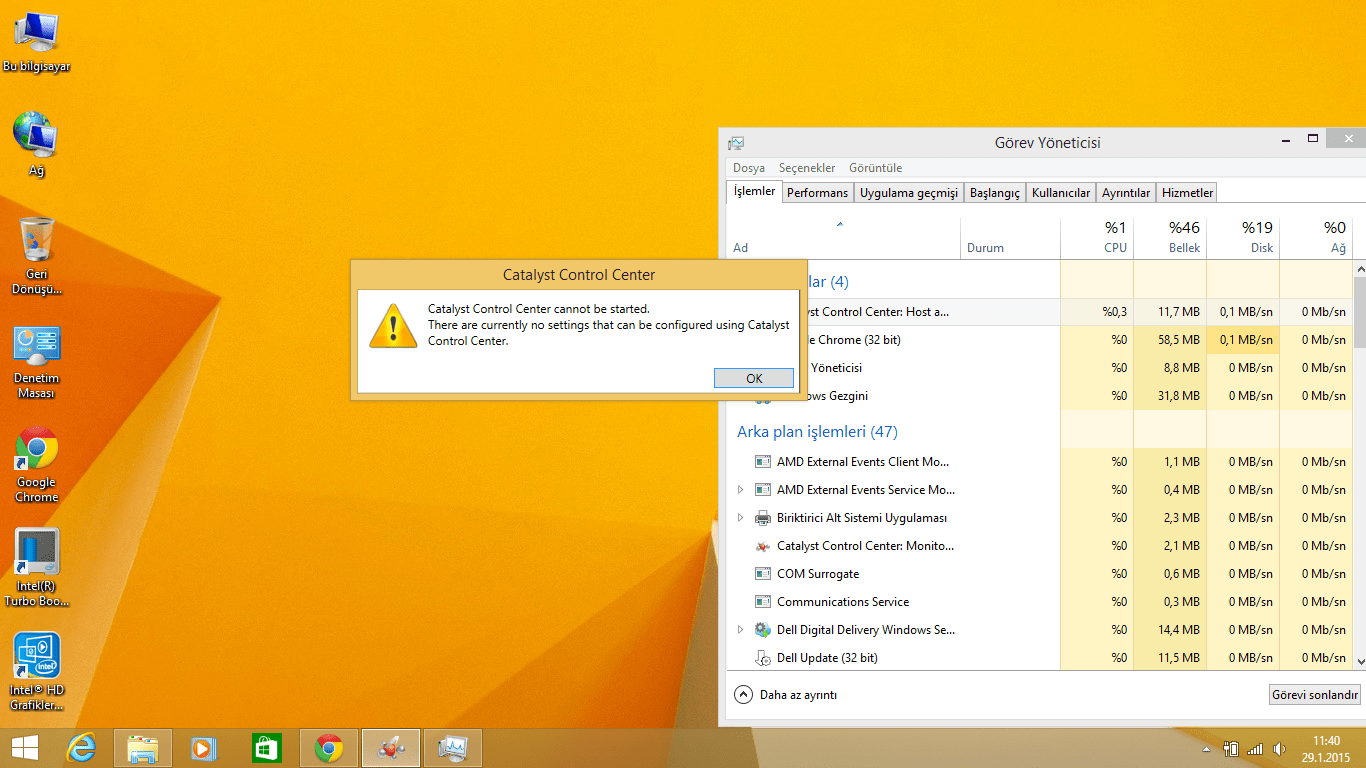Viewport: 1366px width, 768px height.
Task: Select the Bu bilgisayar desktop icon
Action: tap(36, 38)
